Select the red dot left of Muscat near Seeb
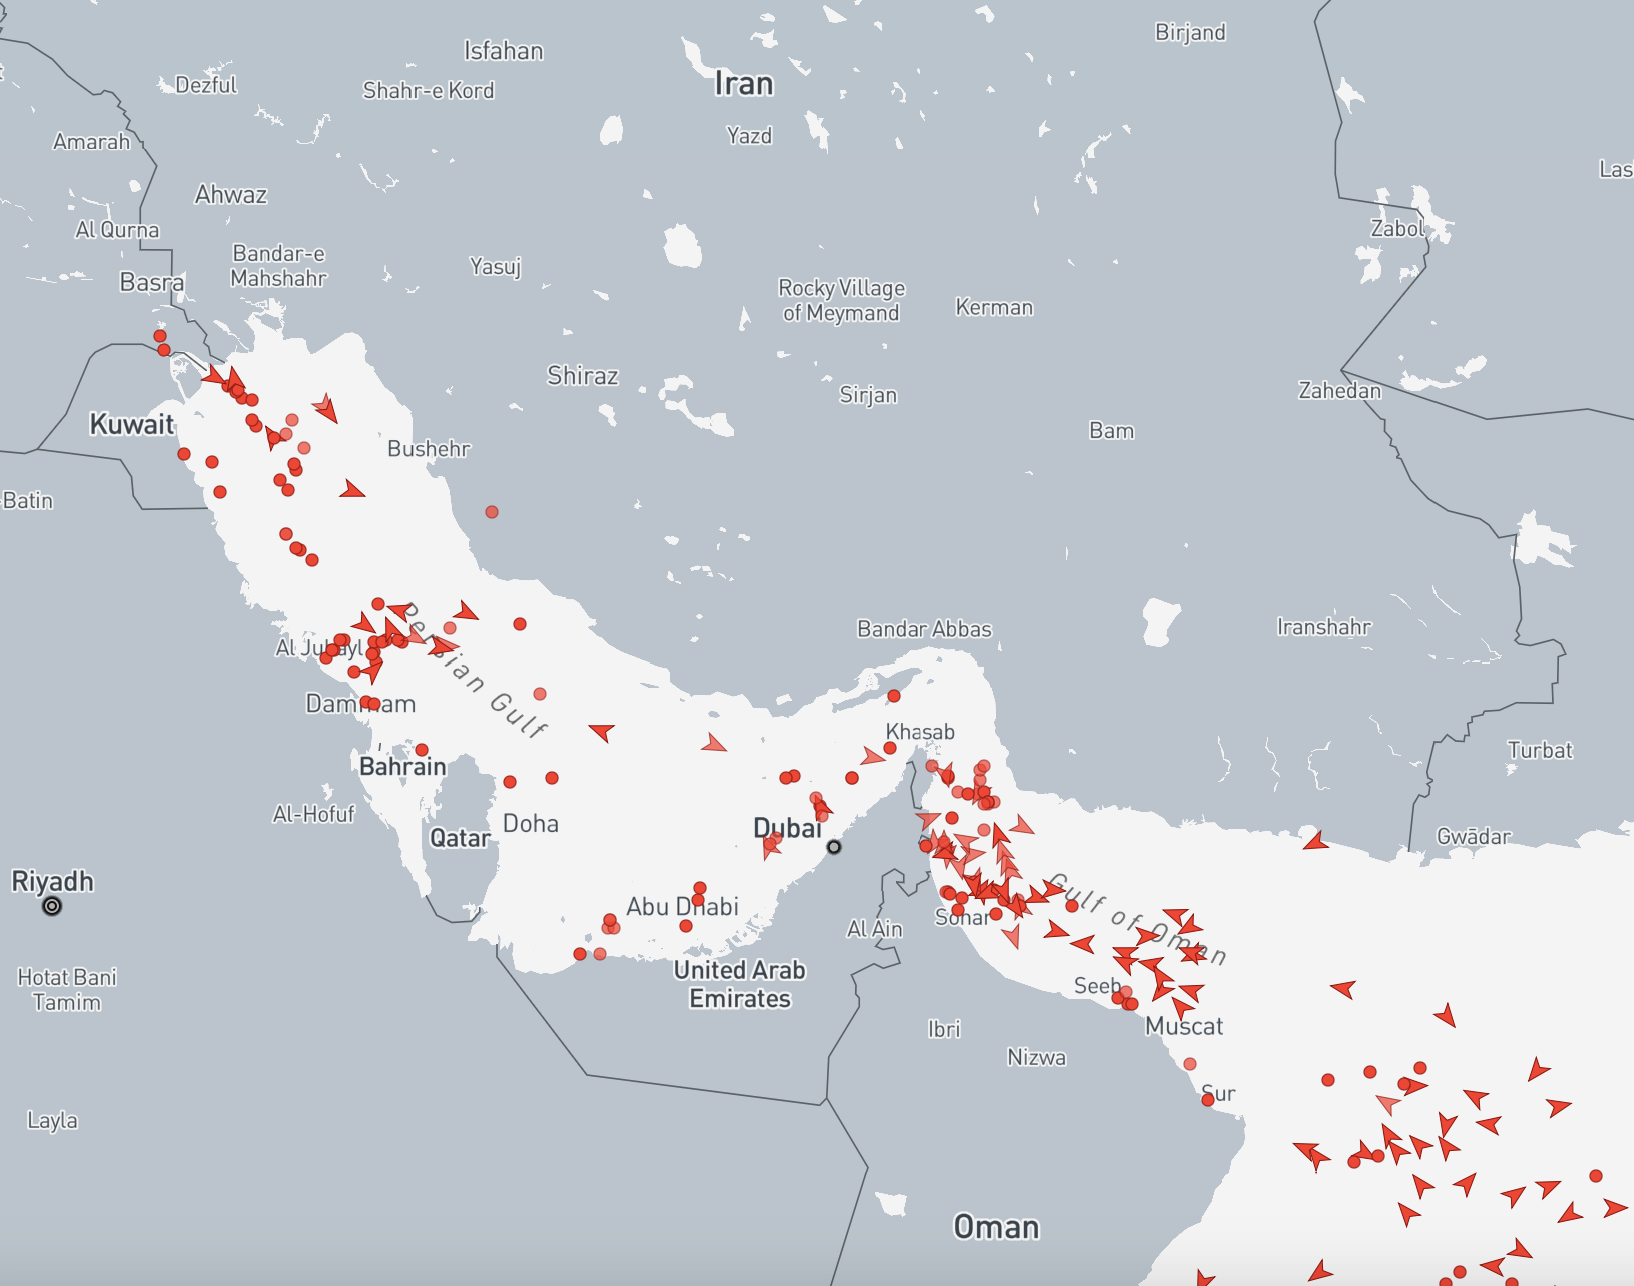The width and height of the screenshot is (1634, 1286). (1118, 997)
